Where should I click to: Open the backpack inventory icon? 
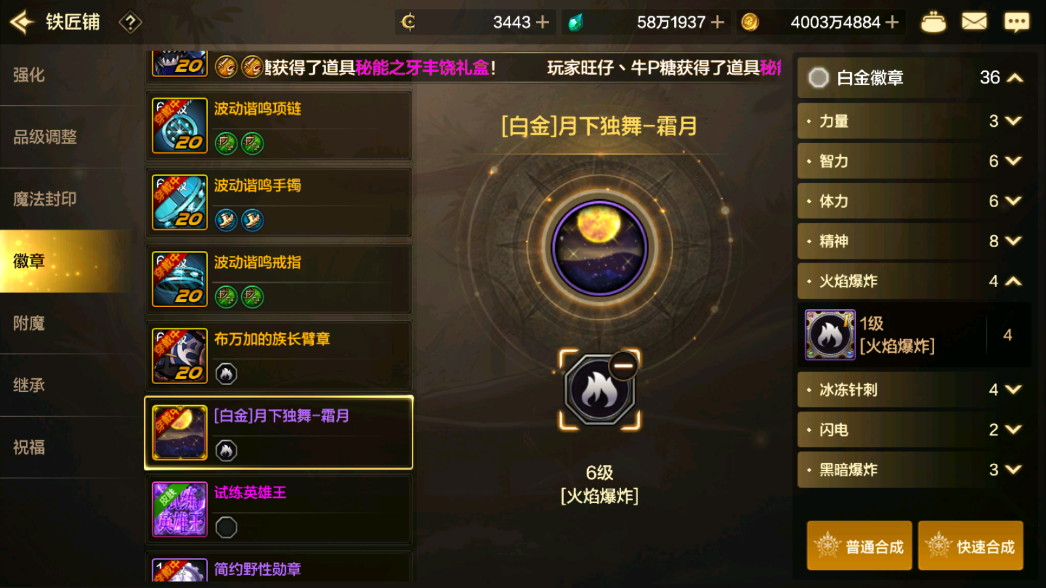(933, 22)
